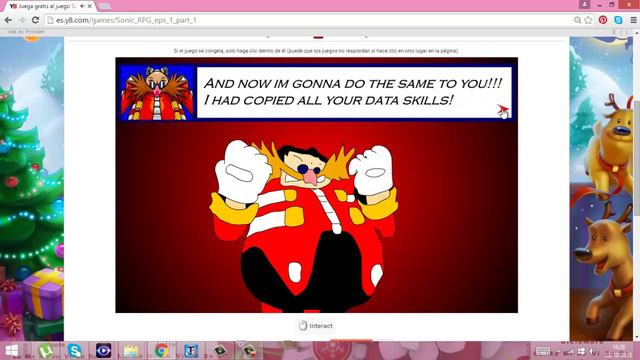The image size is (640, 360).
Task: Reload the page with the refresh icon
Action: [36, 20]
